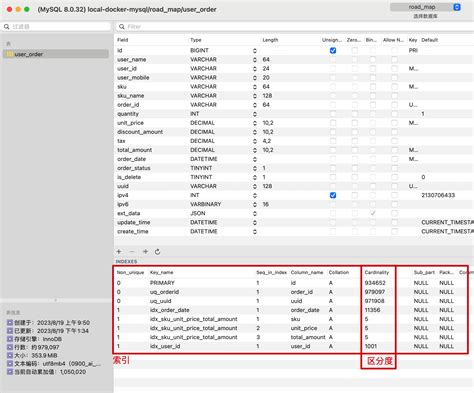The height and width of the screenshot is (393, 474).
Task: Select the user_order table in the sidebar
Action: pos(56,54)
